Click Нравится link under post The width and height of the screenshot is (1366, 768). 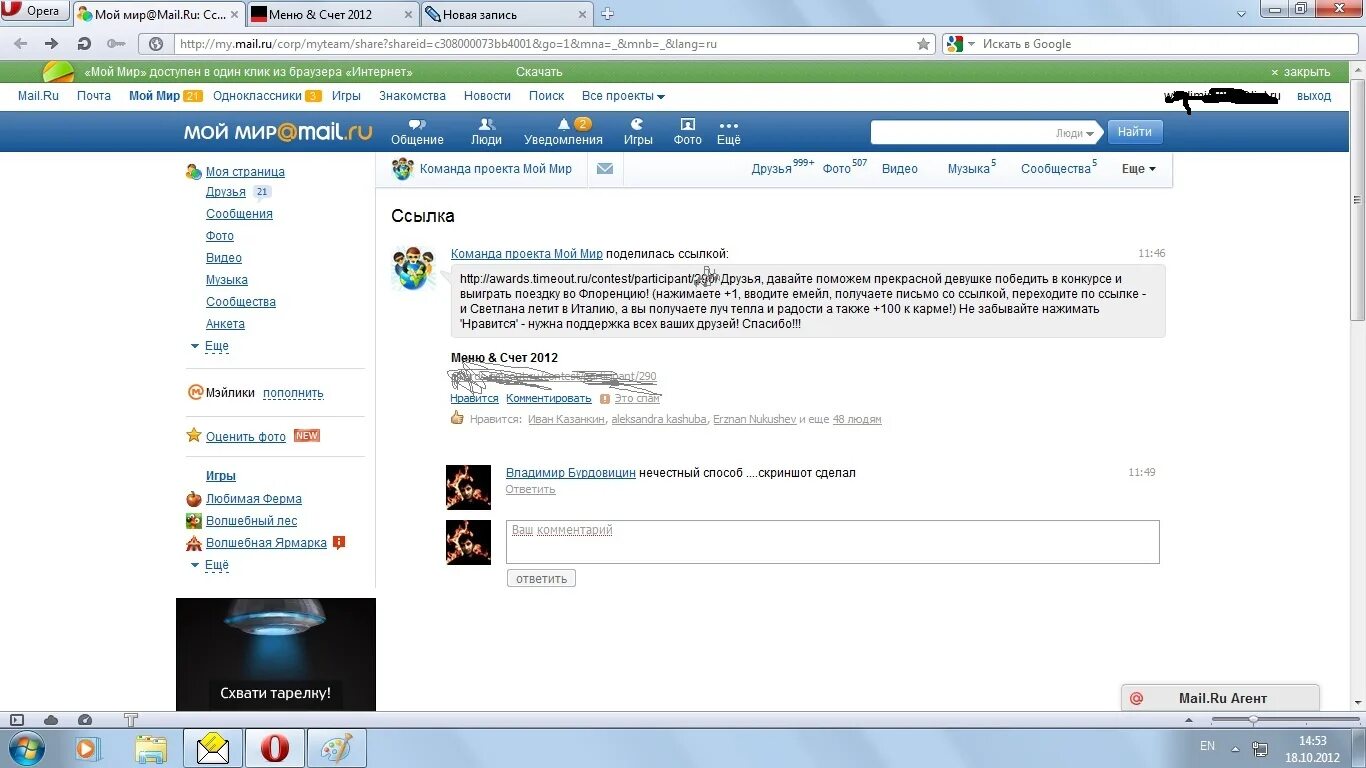click(474, 399)
